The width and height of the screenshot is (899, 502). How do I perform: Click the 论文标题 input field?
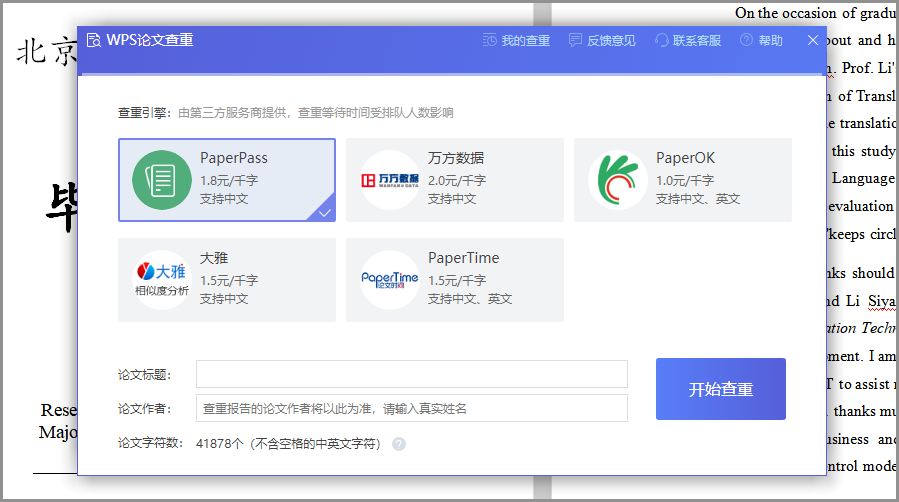[x=412, y=374]
